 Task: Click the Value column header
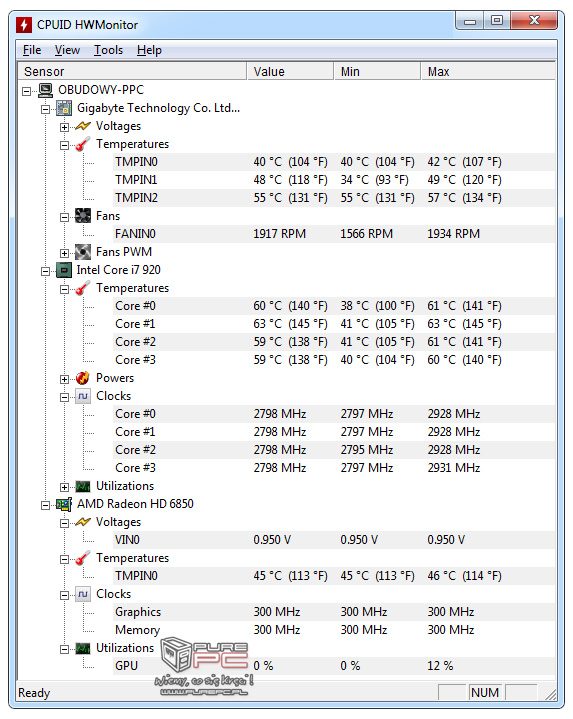[x=290, y=72]
